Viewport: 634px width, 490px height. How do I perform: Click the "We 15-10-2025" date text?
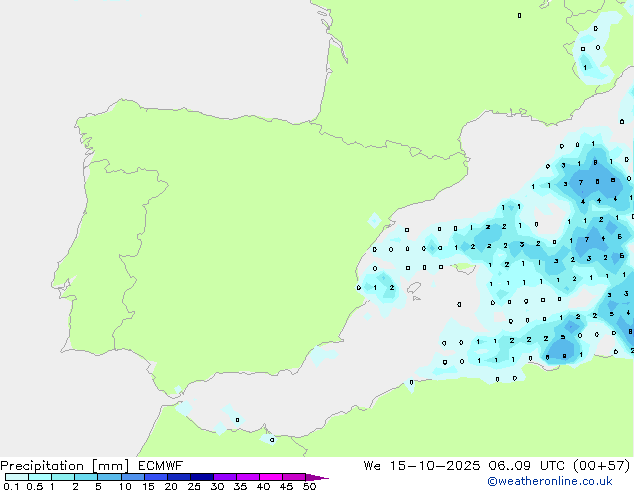click(x=422, y=466)
